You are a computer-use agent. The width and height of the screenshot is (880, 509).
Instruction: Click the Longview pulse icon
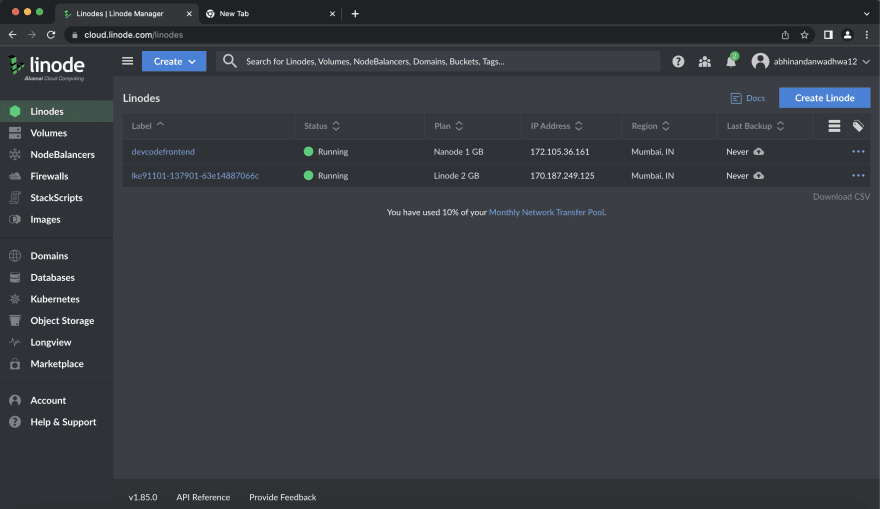pos(15,342)
